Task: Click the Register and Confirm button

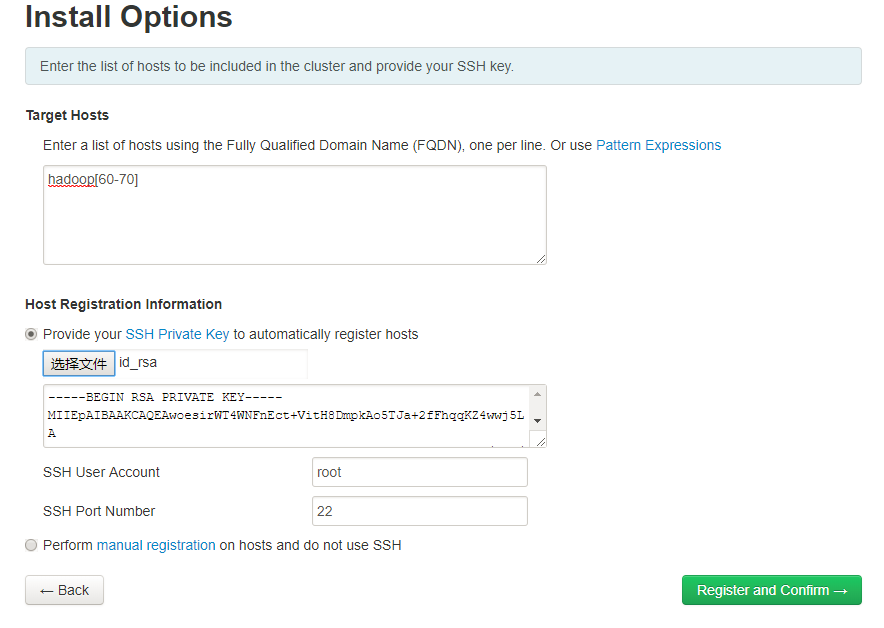Action: (x=772, y=590)
